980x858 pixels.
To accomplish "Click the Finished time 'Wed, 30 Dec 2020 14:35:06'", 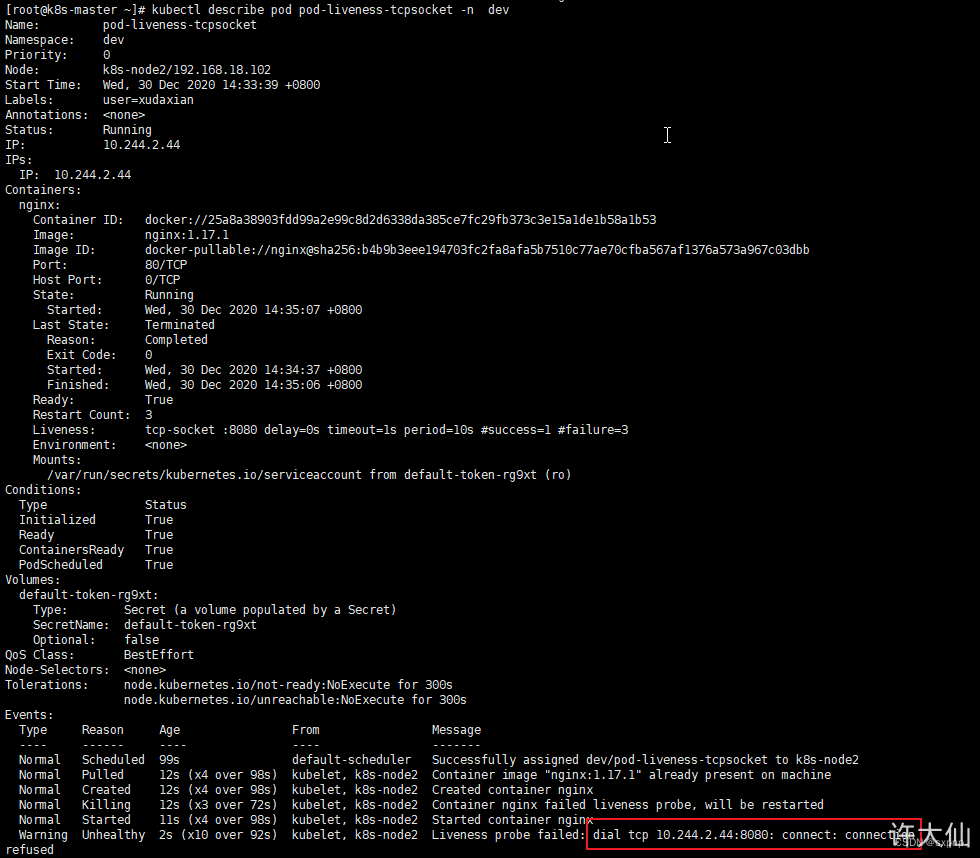I will [x=232, y=385].
